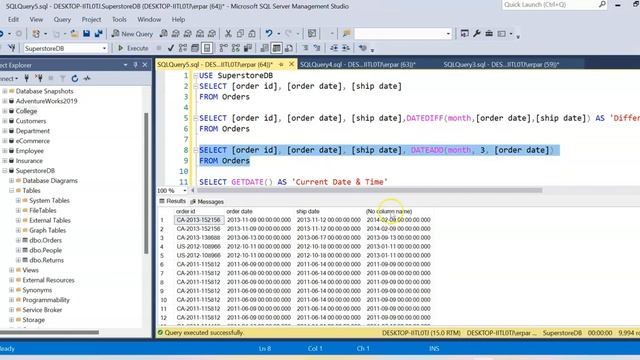Viewport: 640px width, 360px height.
Task: Collapse the Tables folder node
Action: point(11,191)
